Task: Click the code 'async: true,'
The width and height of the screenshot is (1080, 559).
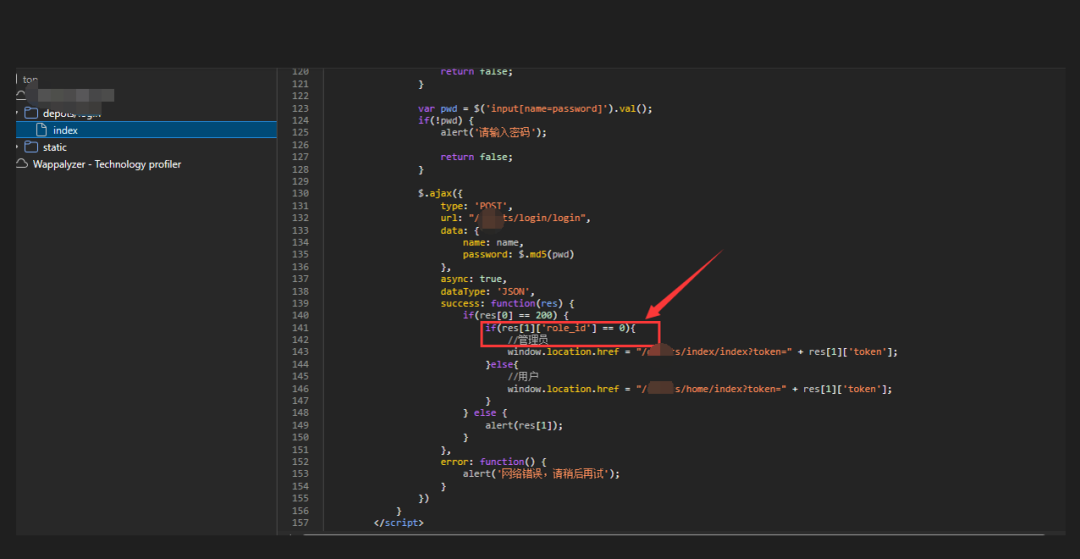Action: point(474,279)
